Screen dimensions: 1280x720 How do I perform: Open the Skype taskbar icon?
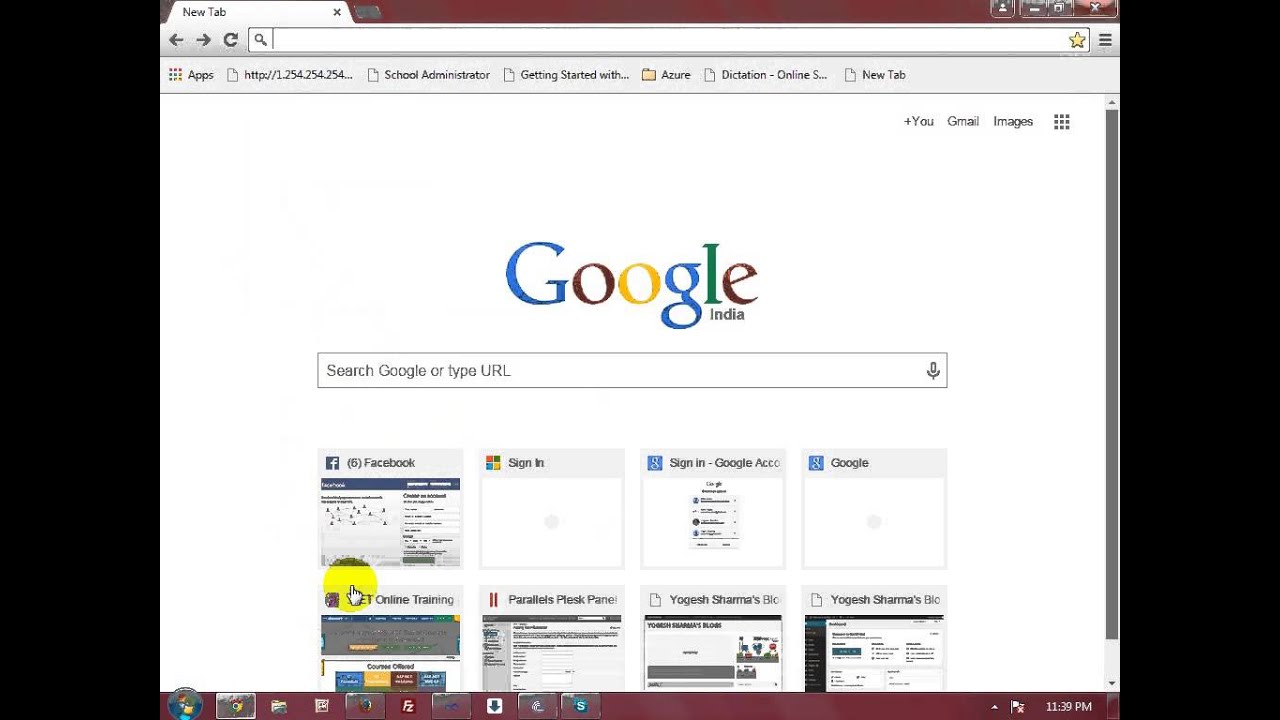click(x=580, y=706)
